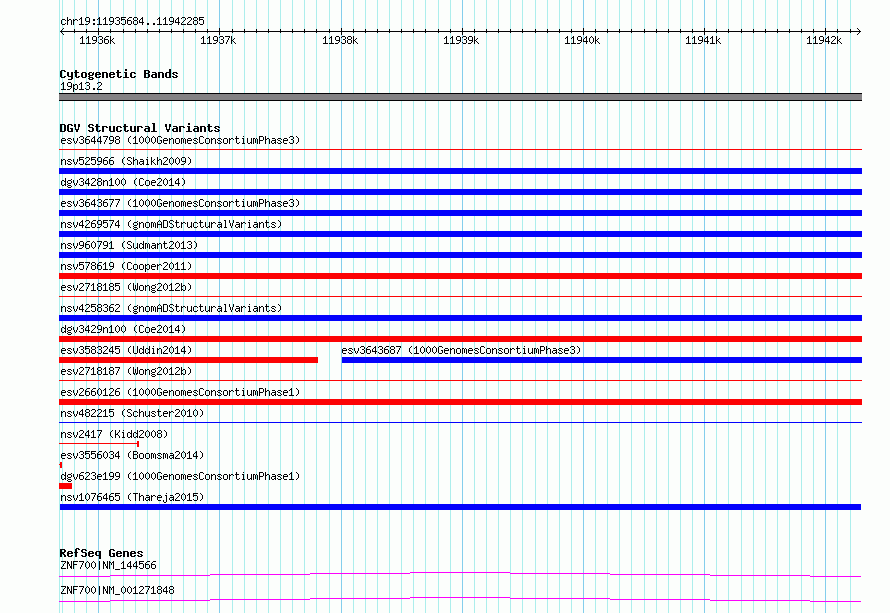Select the nsv1076465 (Thareja2015) blue bar

[x=460, y=507]
